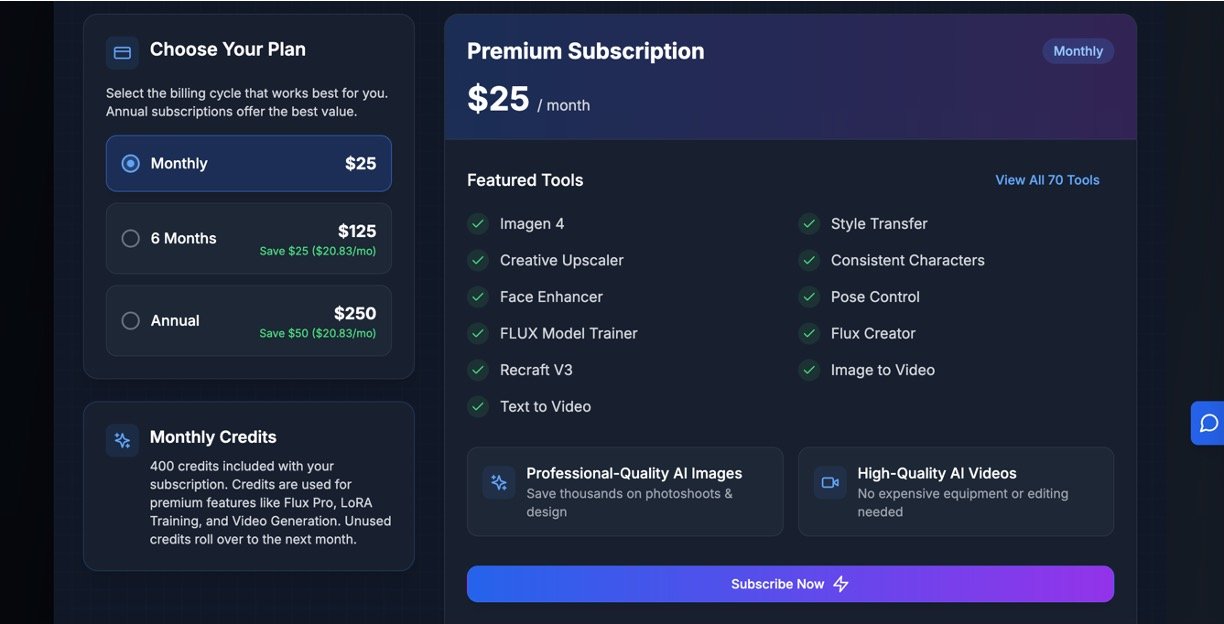Viewport: 1224px width, 624px height.
Task: Click the Subscribe Now button
Action: point(790,584)
